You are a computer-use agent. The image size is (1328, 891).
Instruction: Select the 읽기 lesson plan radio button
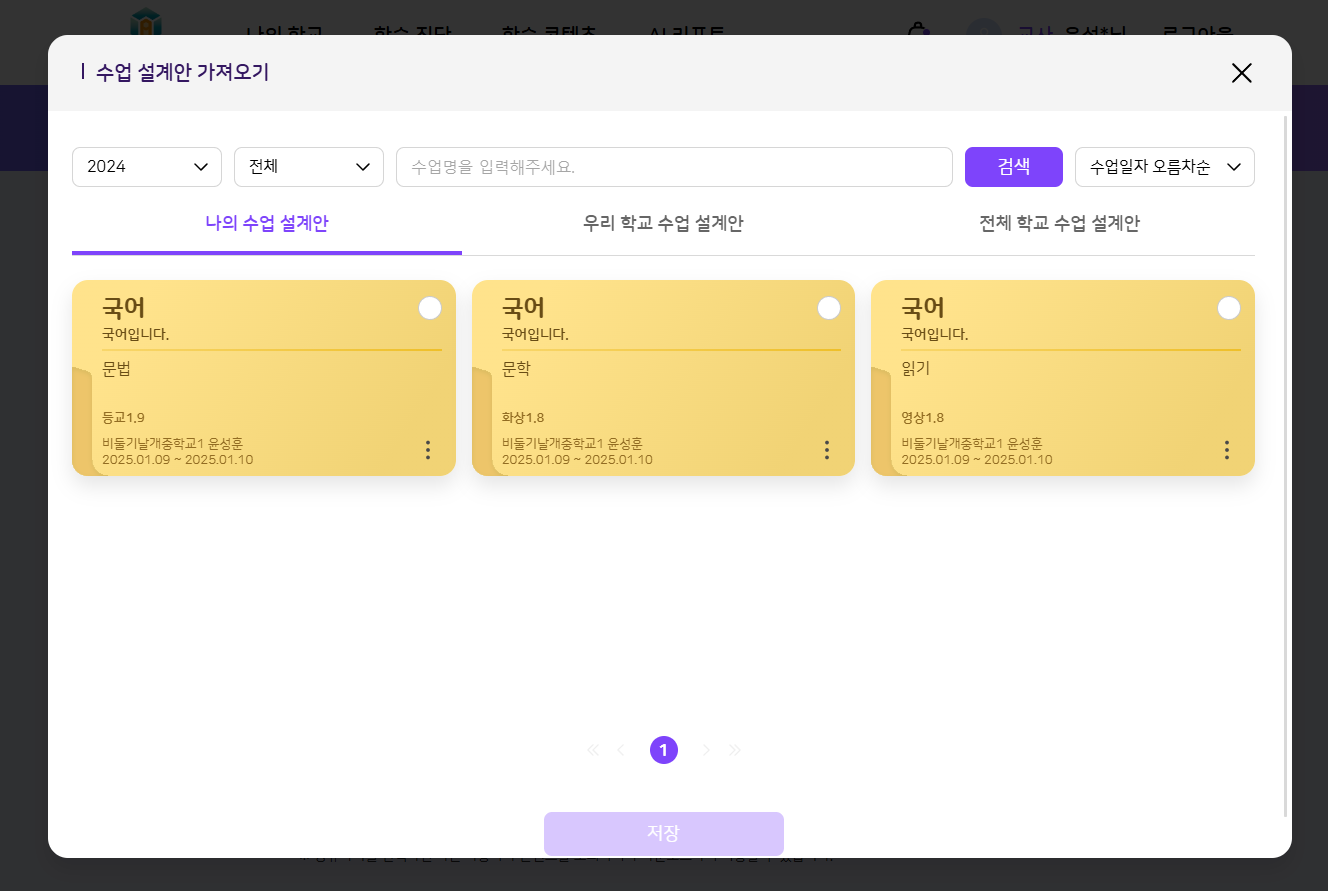[1229, 308]
